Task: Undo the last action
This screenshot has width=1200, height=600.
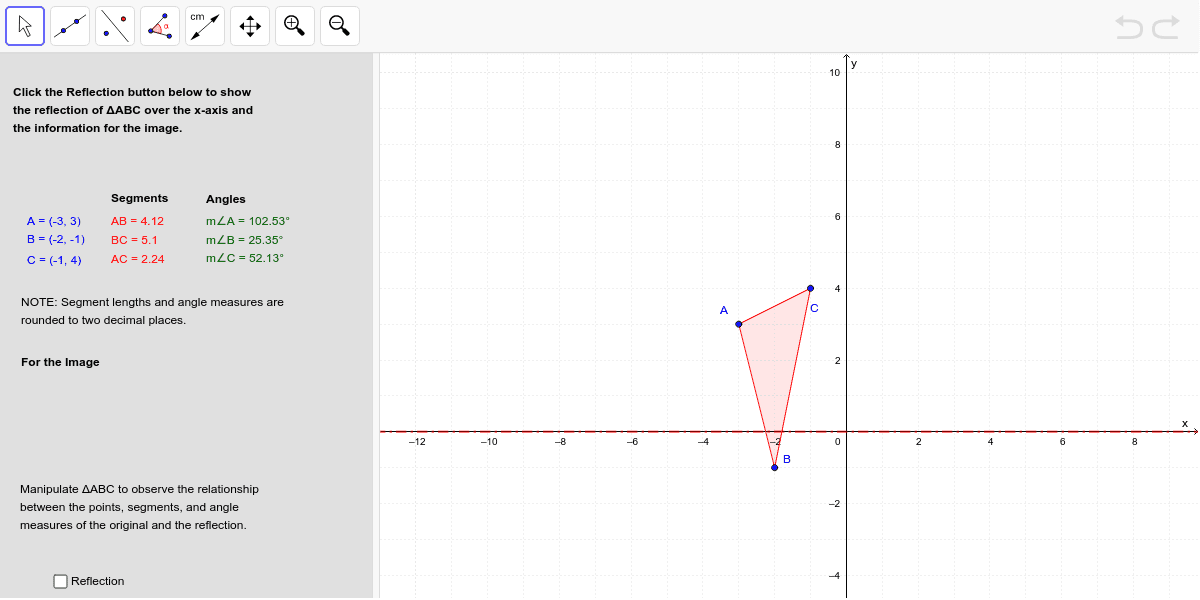Action: point(1129,27)
